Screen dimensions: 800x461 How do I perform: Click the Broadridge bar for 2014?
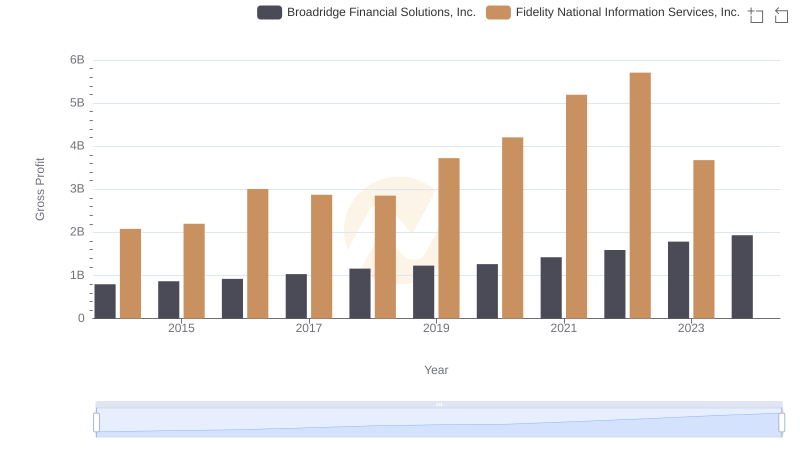pyautogui.click(x=105, y=301)
